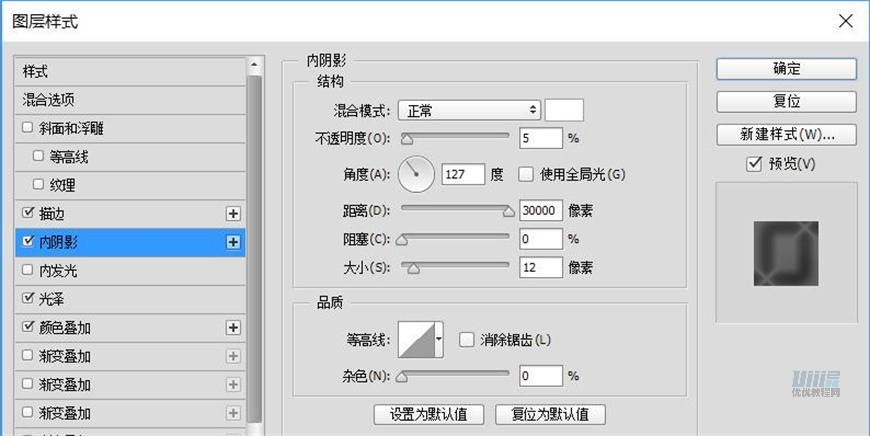Click the 不透明度 input field

541,138
